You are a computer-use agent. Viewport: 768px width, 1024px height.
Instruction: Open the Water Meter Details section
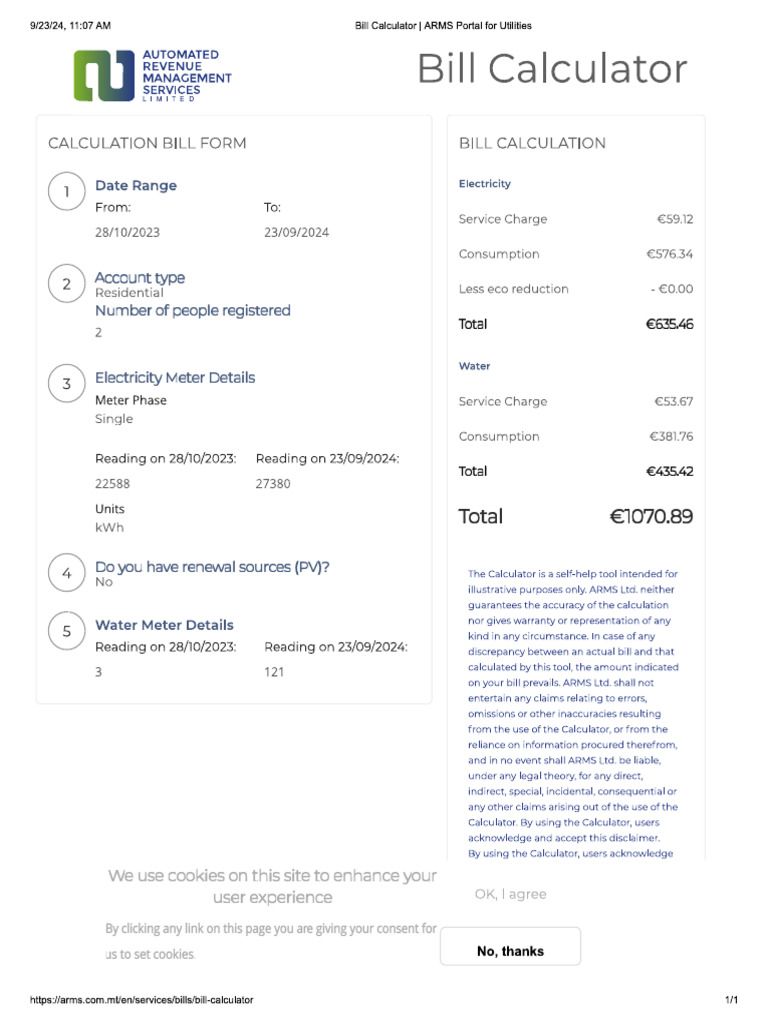click(x=164, y=625)
